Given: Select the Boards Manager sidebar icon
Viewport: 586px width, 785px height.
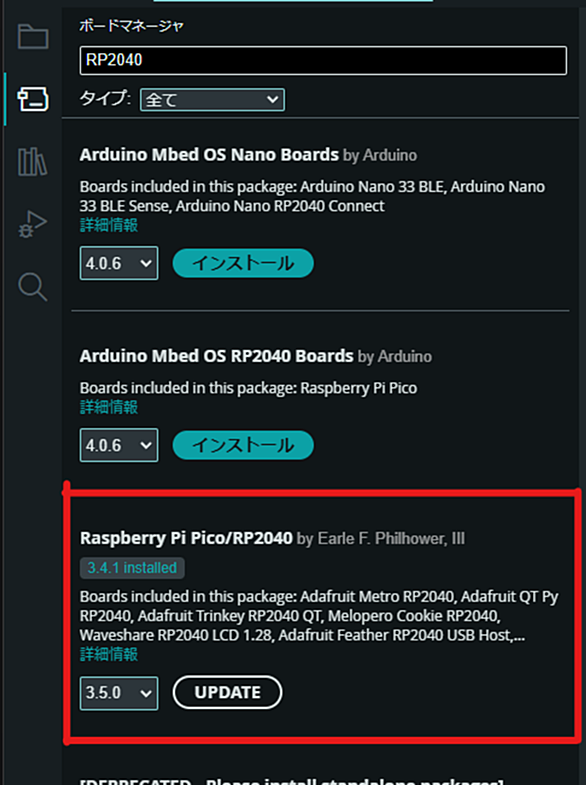Looking at the screenshot, I should (33, 99).
